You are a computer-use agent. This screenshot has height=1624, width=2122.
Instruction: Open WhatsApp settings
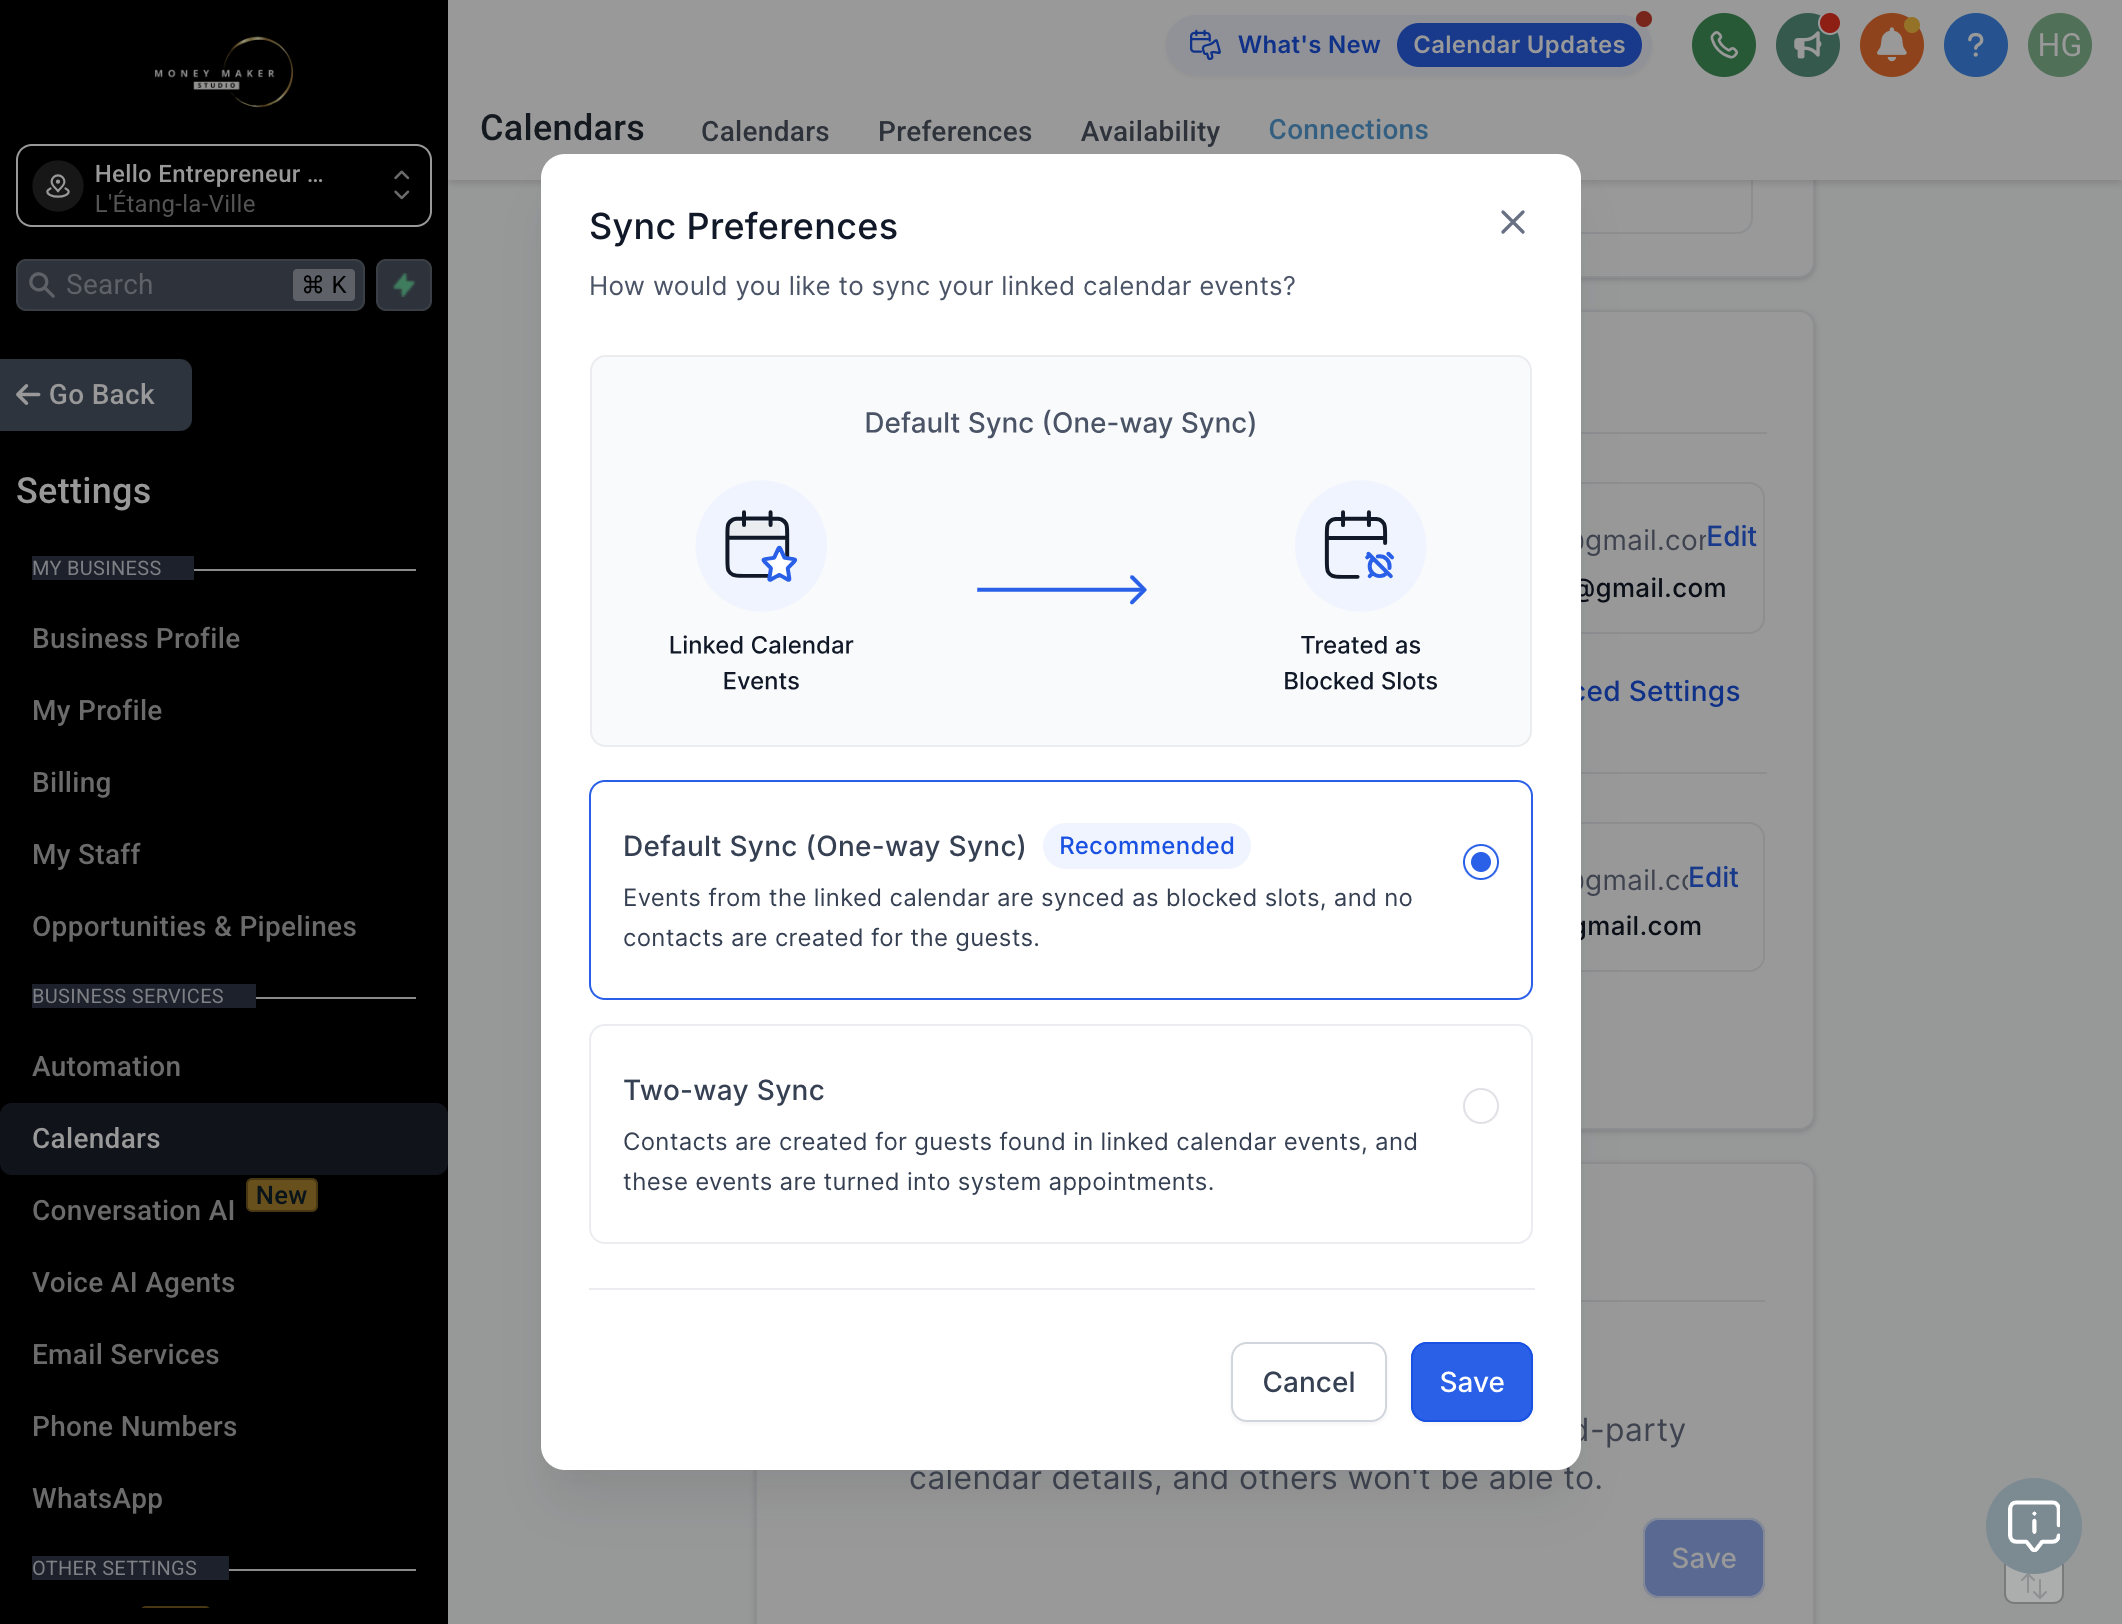click(x=97, y=1498)
